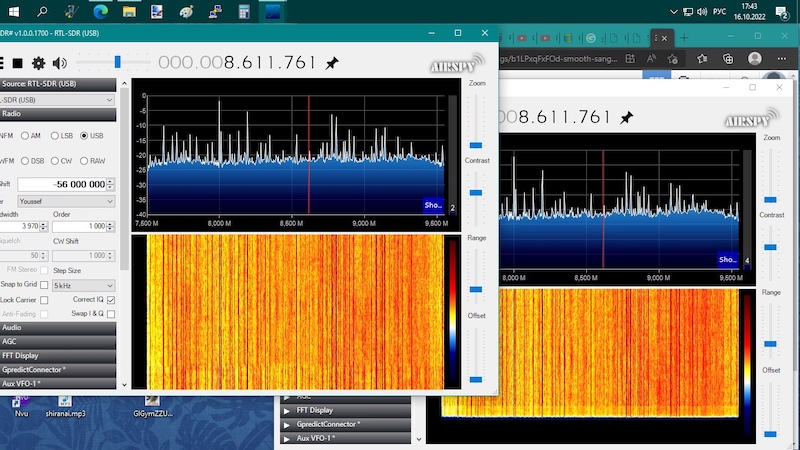800x450 pixels.
Task: Disable the Correct IQ checkbox
Action: (x=111, y=300)
